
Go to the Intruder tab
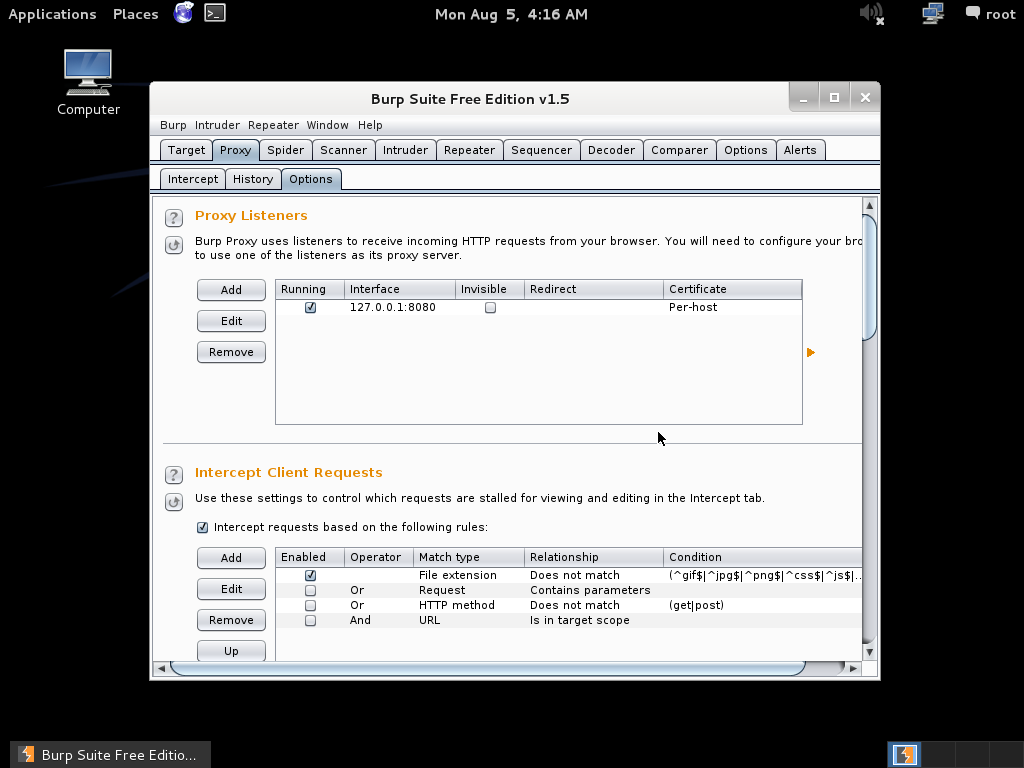coord(406,150)
